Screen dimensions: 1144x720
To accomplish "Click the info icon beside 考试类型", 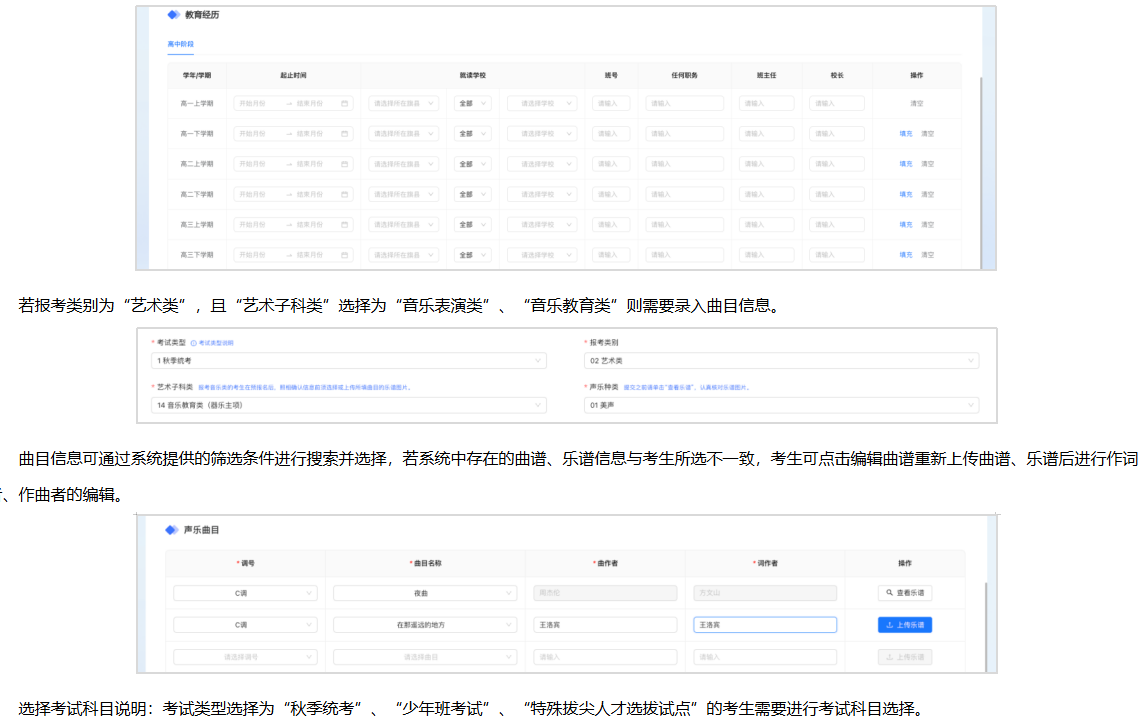I will (x=193, y=343).
